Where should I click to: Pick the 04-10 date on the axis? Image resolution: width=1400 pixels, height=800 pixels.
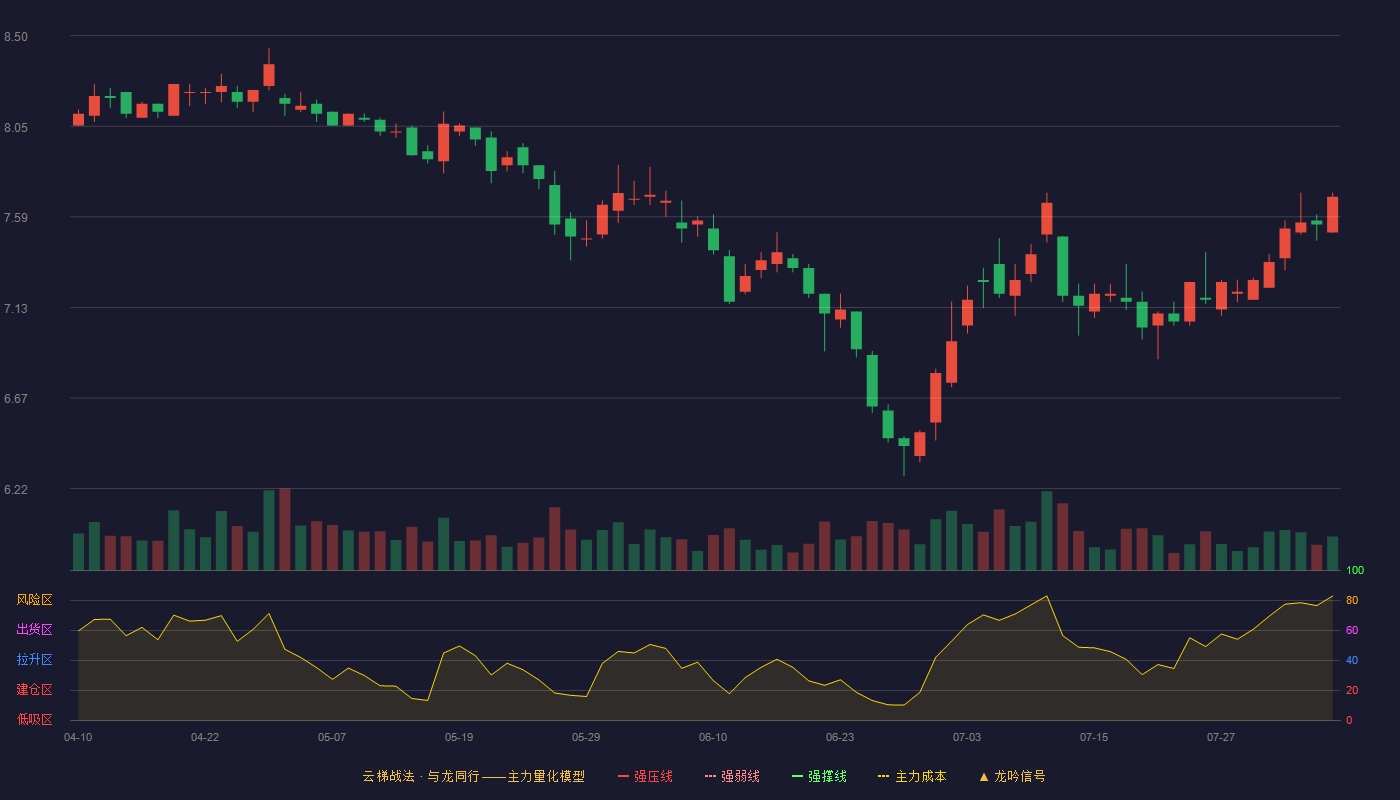78,737
